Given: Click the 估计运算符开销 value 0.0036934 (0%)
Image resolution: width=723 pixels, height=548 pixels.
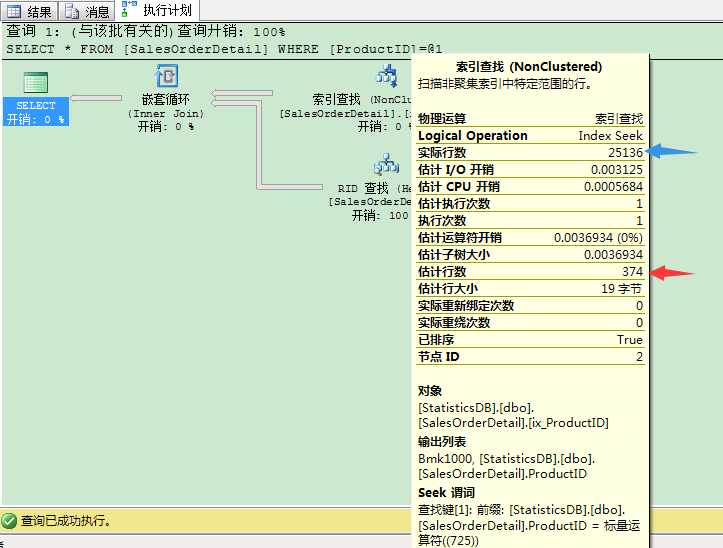Looking at the screenshot, I should pyautogui.click(x=599, y=238).
